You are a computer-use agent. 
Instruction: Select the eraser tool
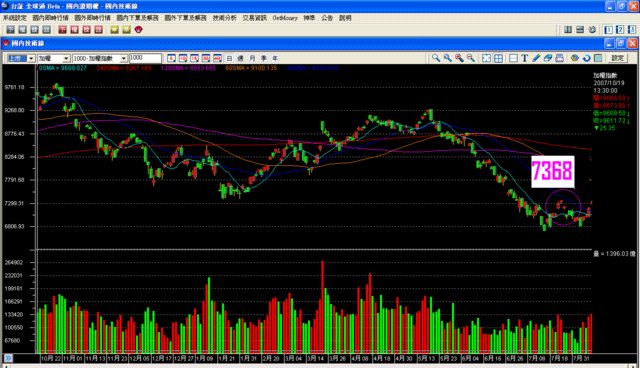click(x=547, y=58)
